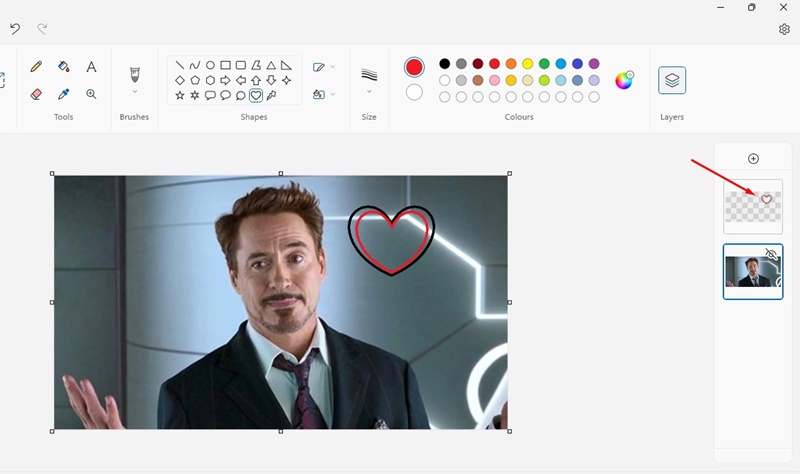
Task: Pick the brown colour swatch
Action: (x=478, y=80)
